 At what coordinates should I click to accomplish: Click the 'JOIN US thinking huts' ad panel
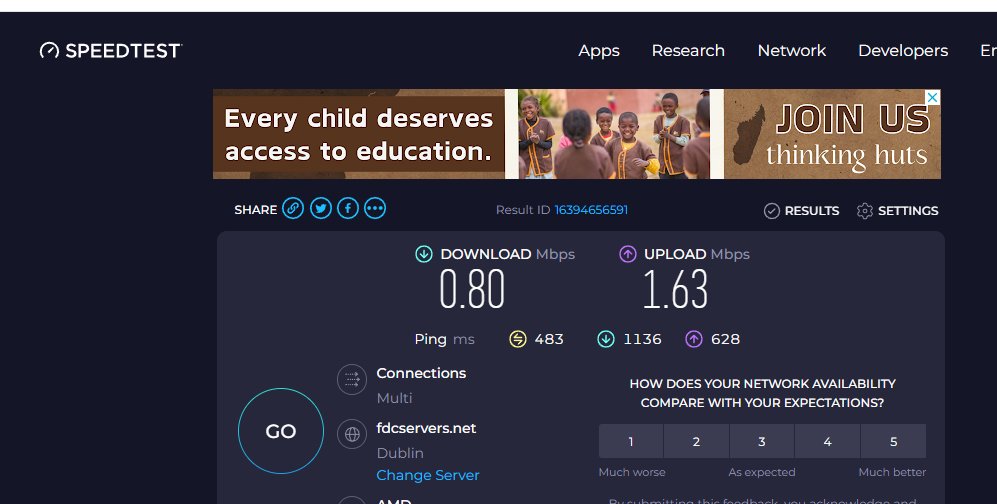click(832, 134)
